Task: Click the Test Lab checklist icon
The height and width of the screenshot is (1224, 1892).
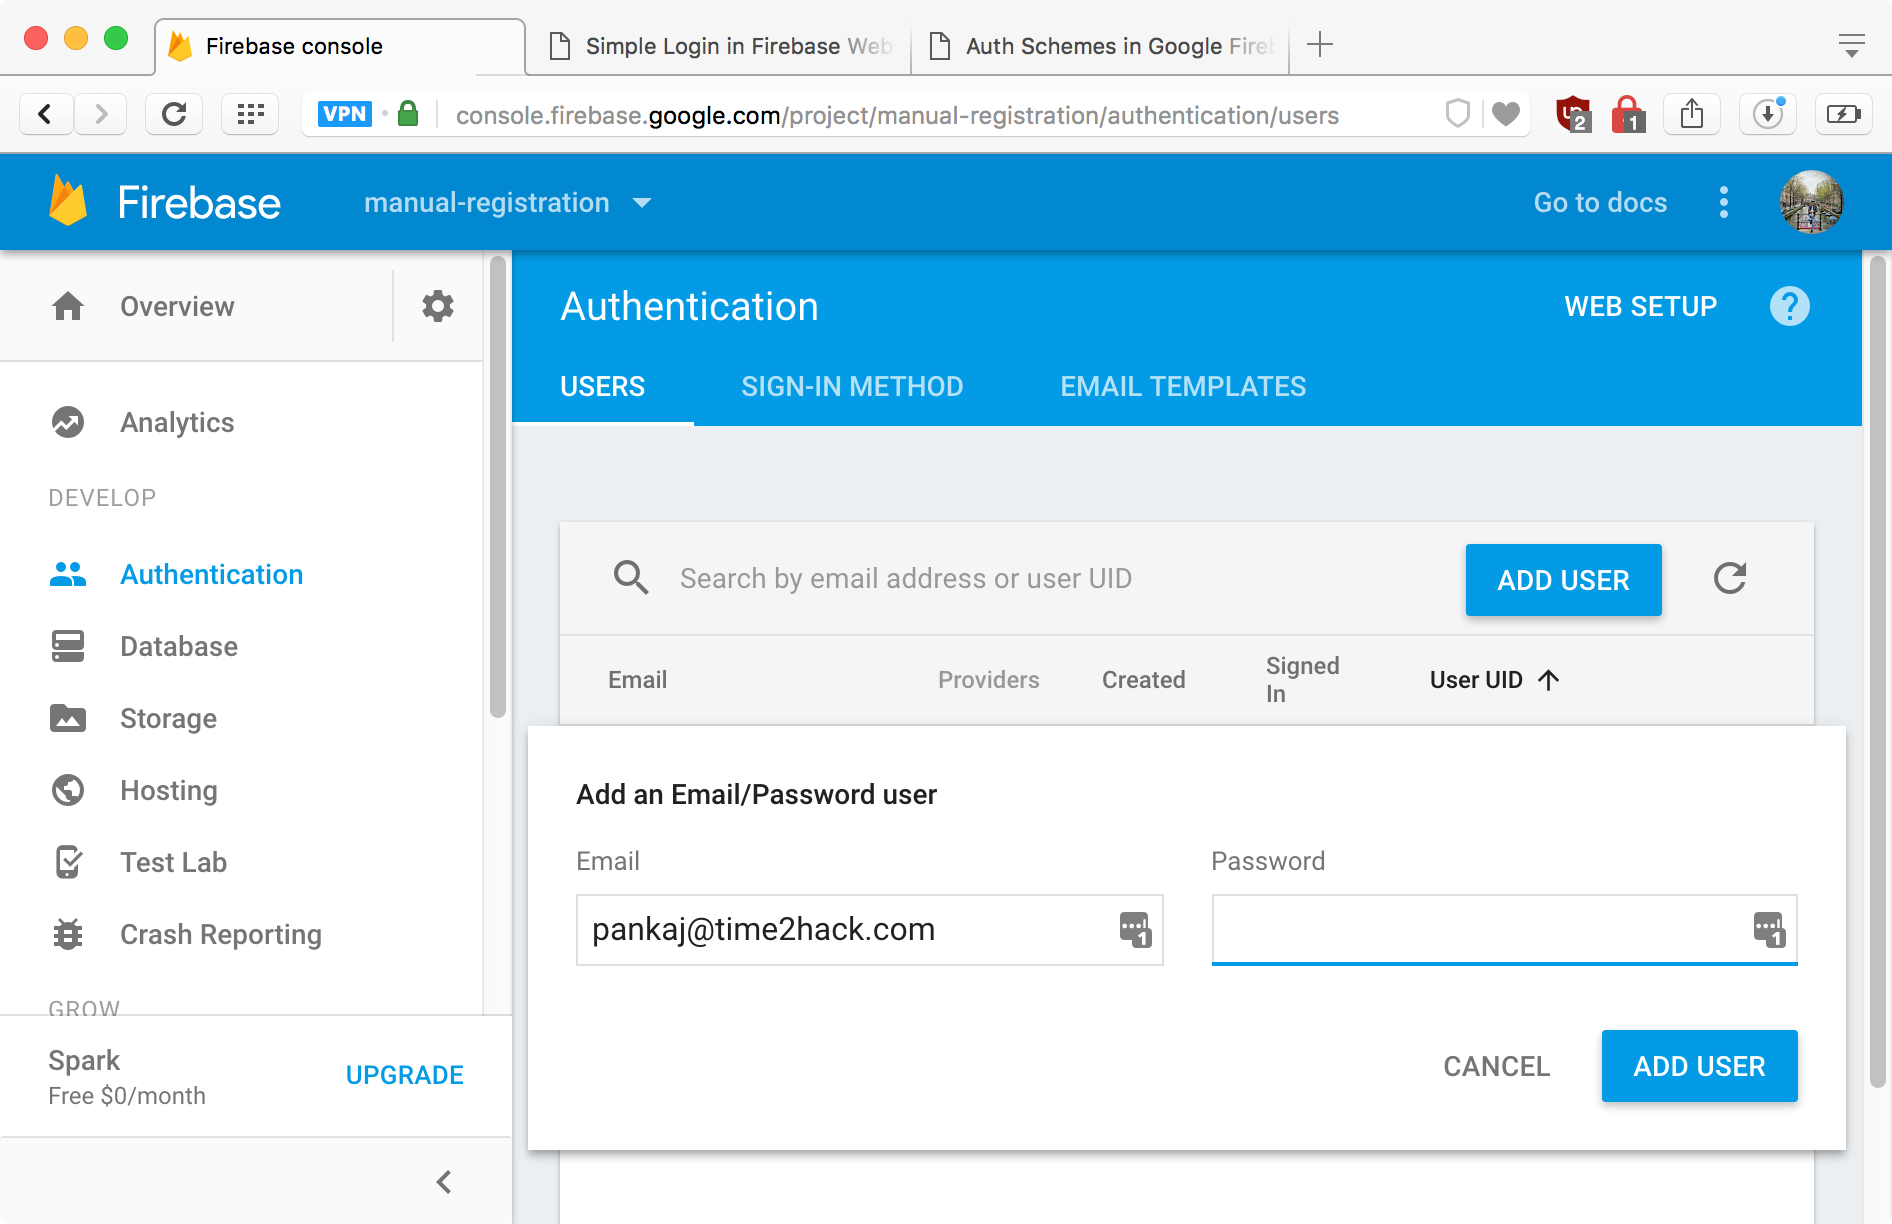Action: 68,862
